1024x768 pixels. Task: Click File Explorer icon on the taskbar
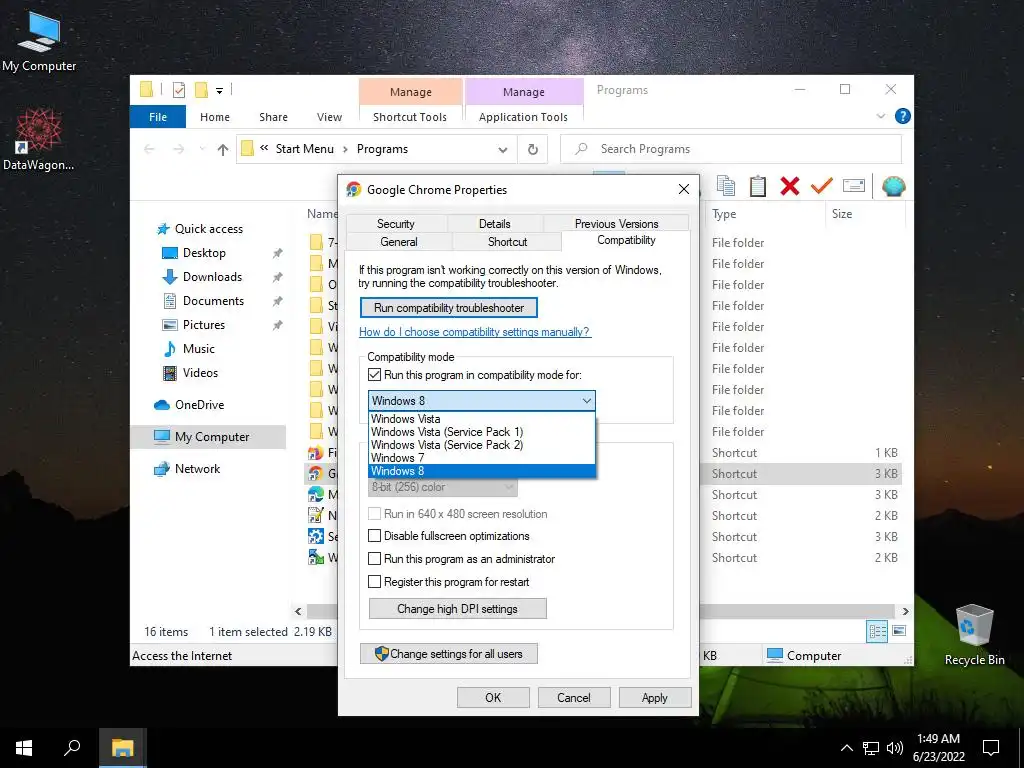tap(122, 748)
